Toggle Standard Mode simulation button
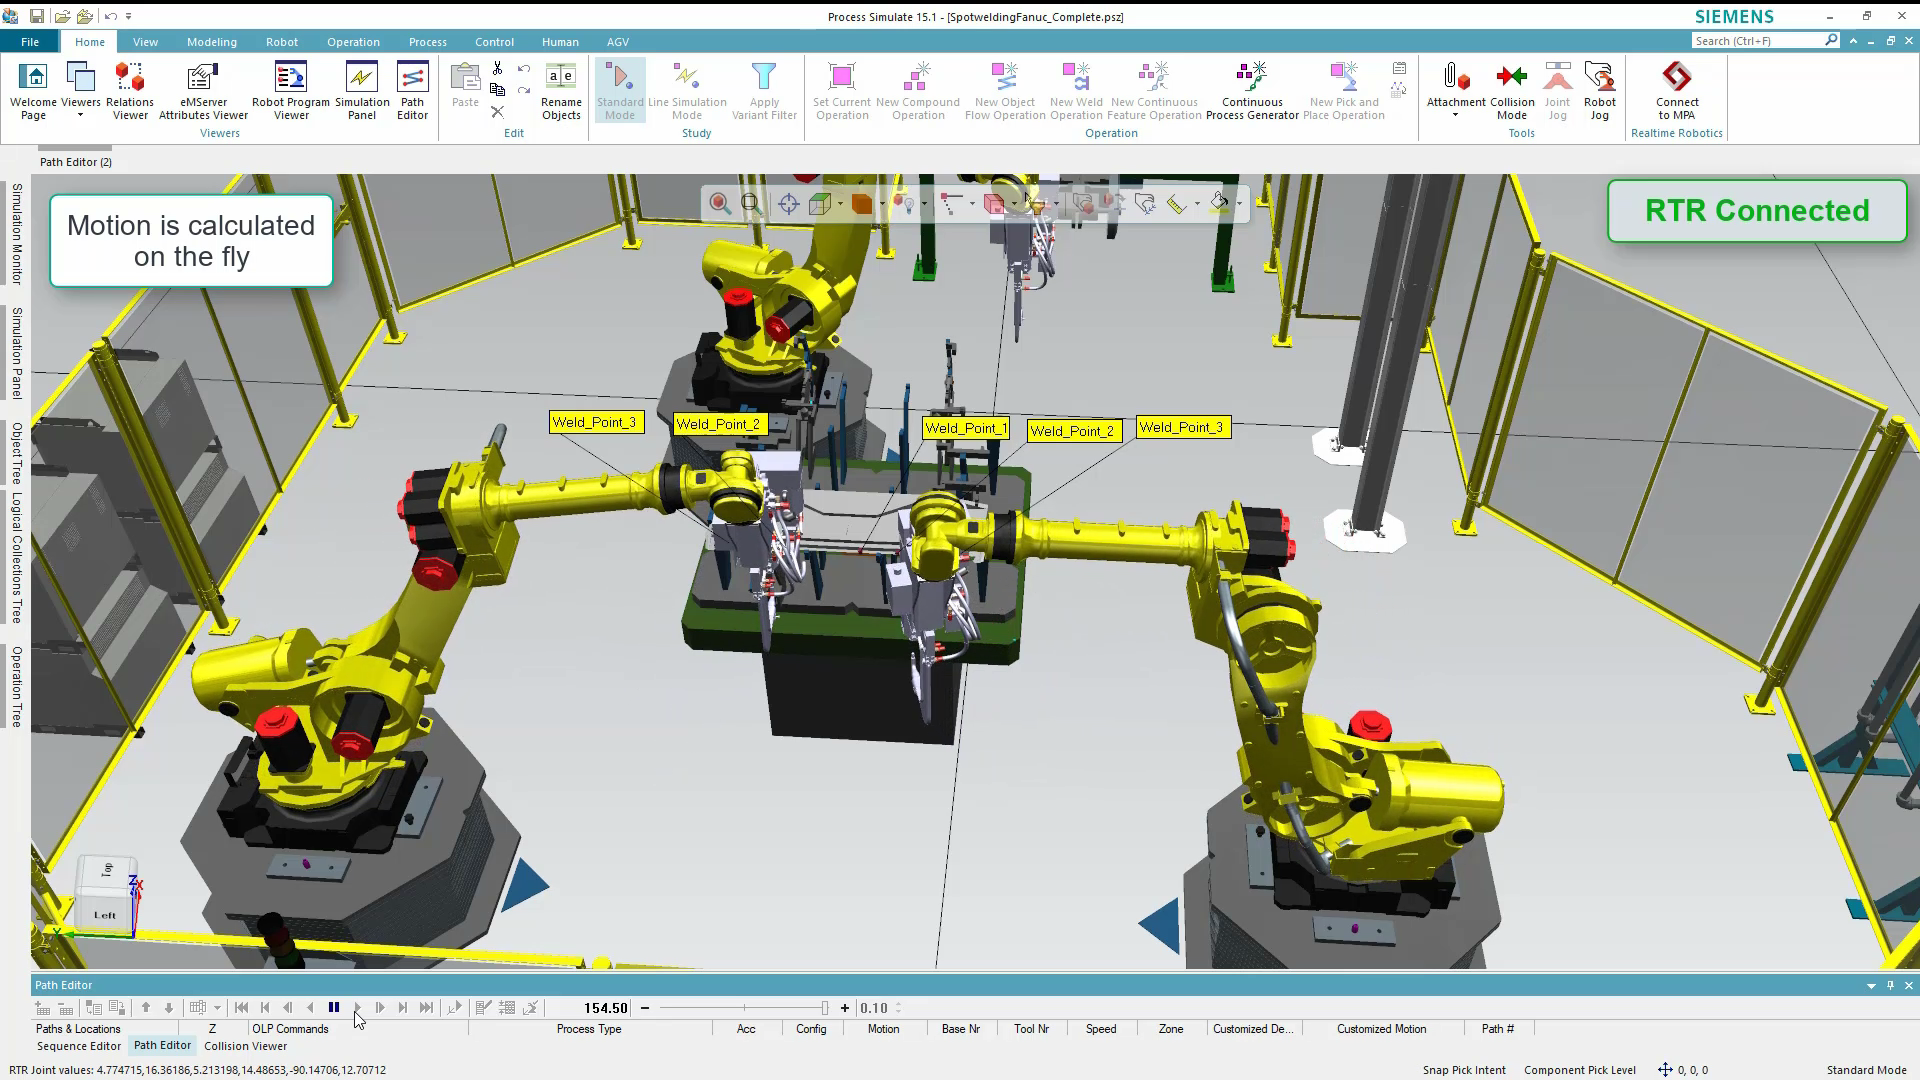Viewport: 1920px width, 1080px height. (x=620, y=90)
